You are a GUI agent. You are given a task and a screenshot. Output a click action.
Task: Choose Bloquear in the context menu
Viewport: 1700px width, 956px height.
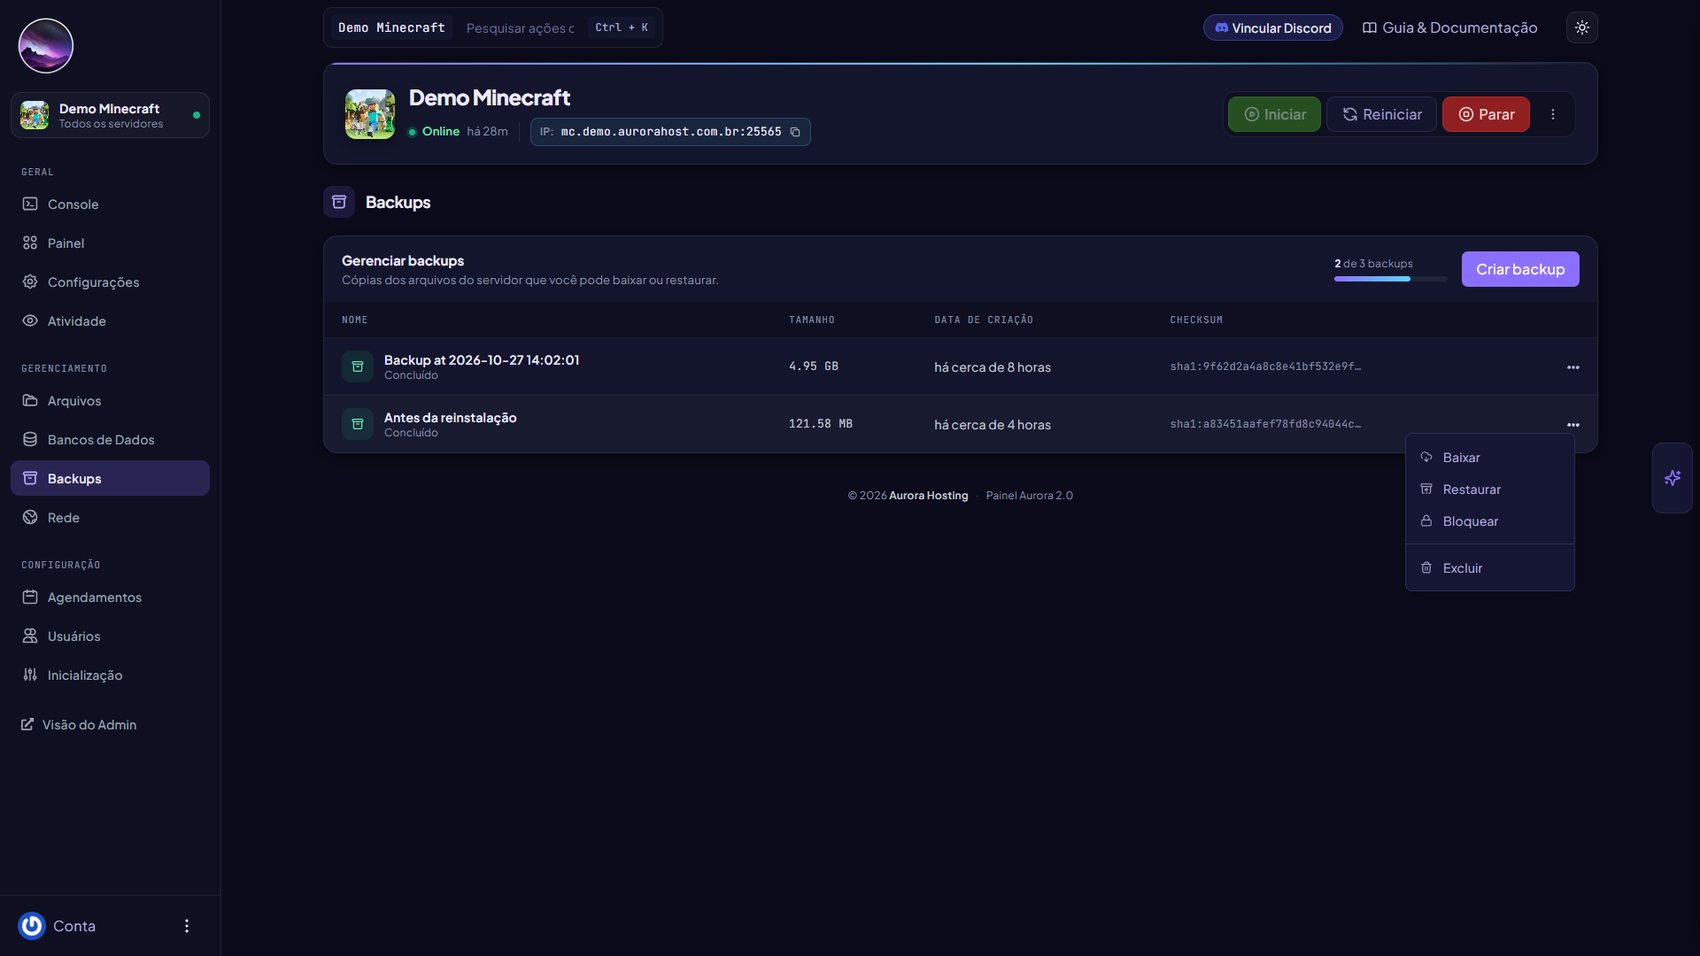tap(1490, 522)
